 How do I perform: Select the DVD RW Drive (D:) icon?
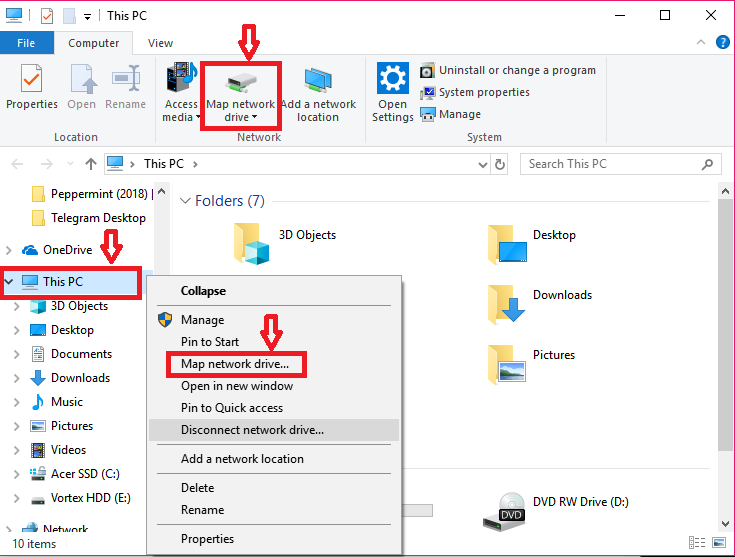point(504,512)
